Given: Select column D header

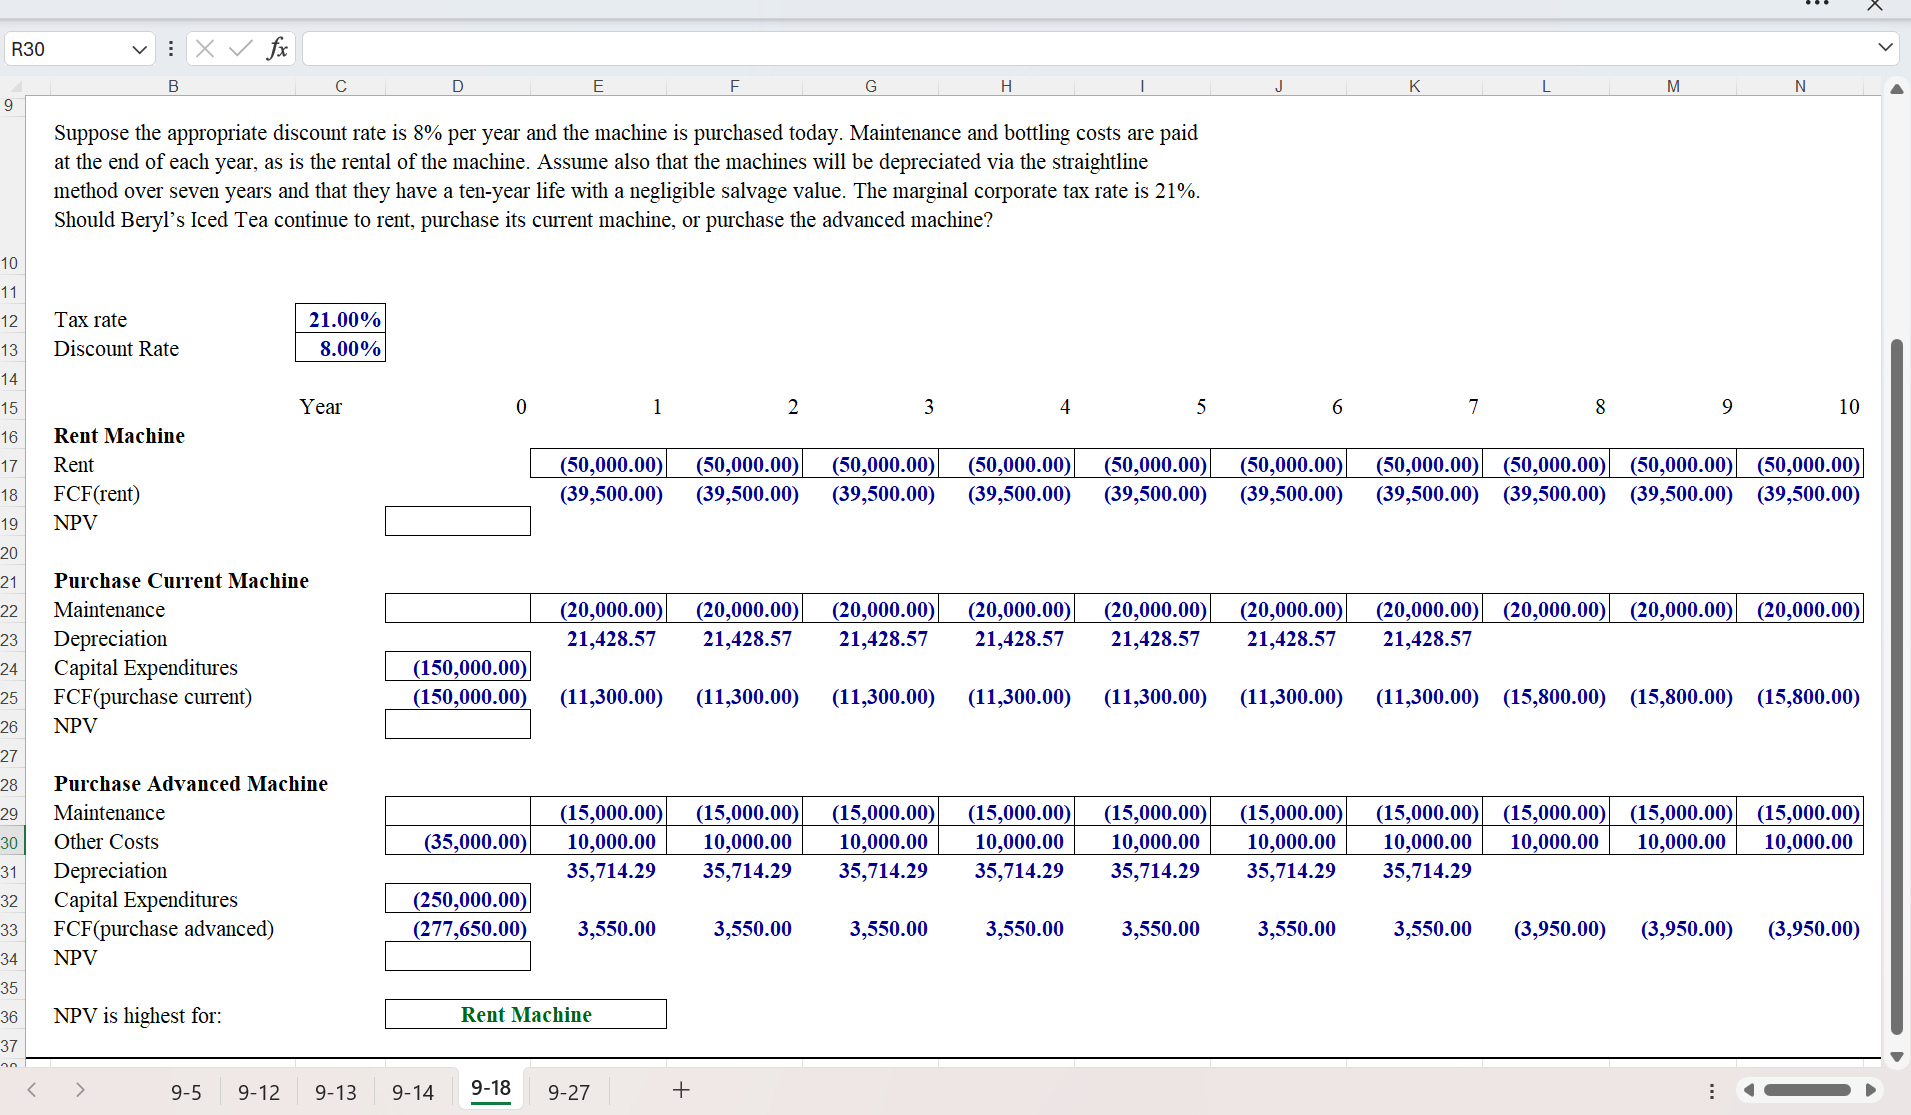Looking at the screenshot, I should click(458, 86).
